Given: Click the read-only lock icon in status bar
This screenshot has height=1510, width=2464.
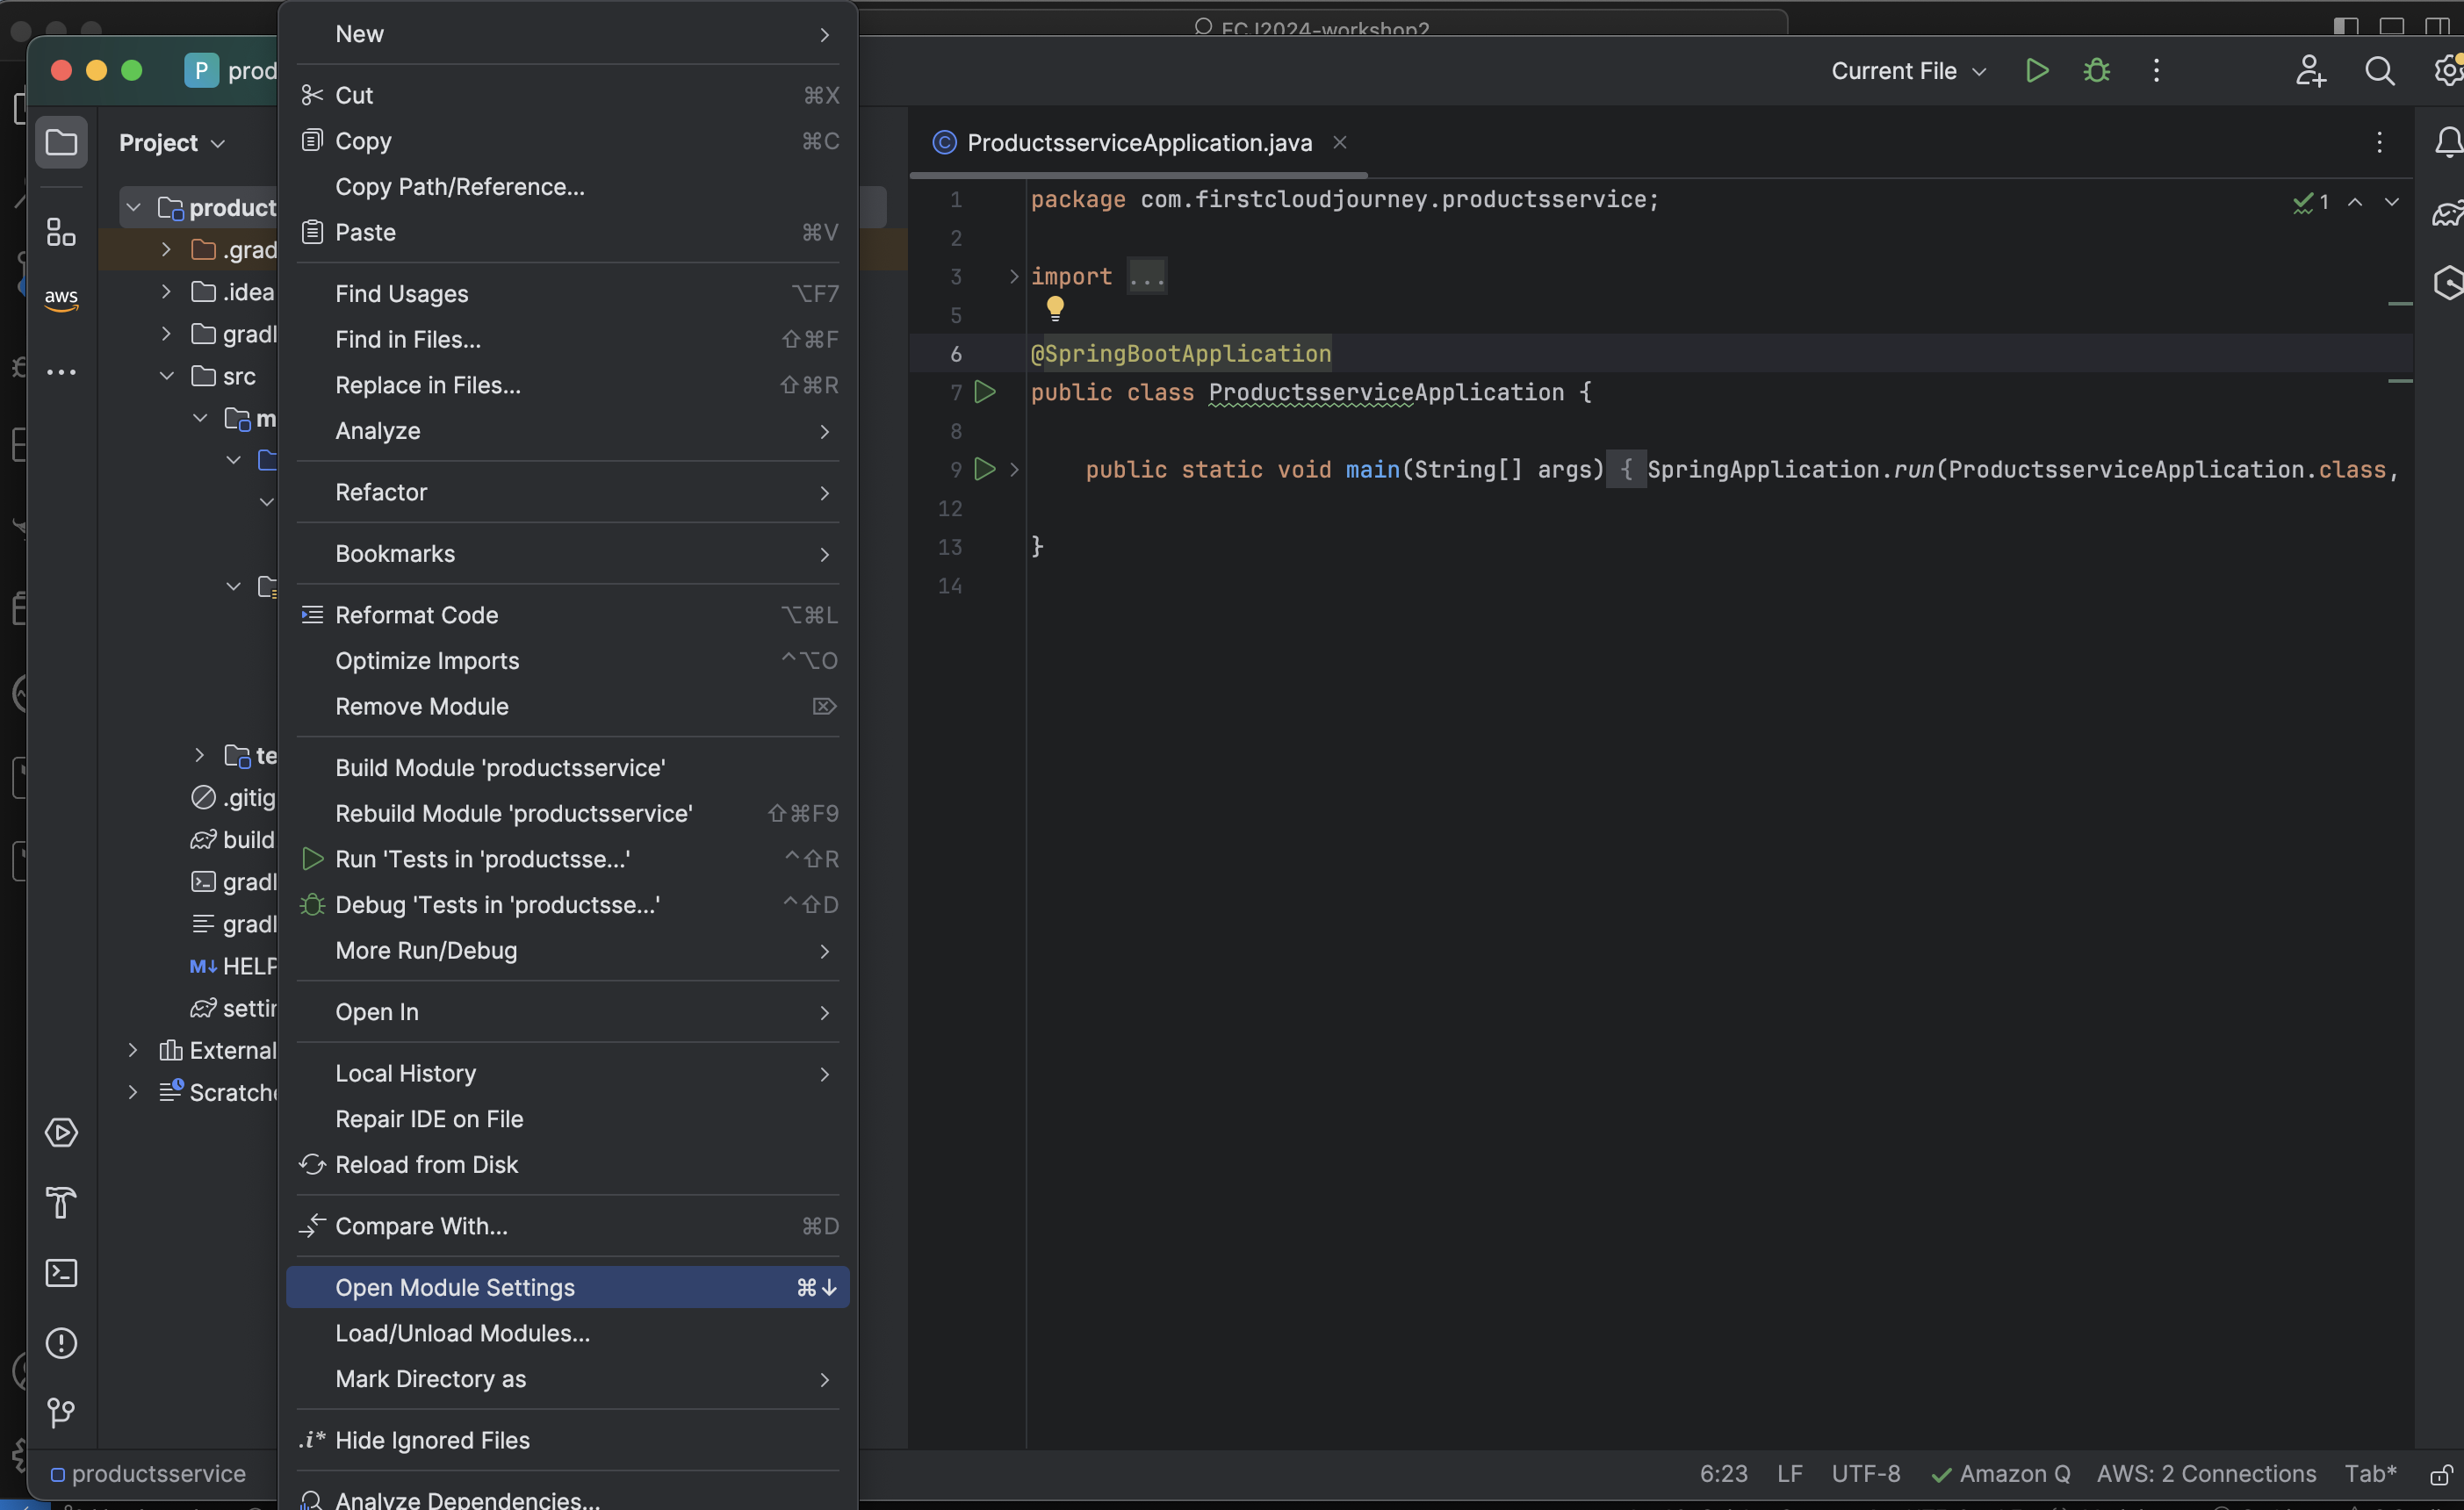Looking at the screenshot, I should (x=2441, y=1474).
